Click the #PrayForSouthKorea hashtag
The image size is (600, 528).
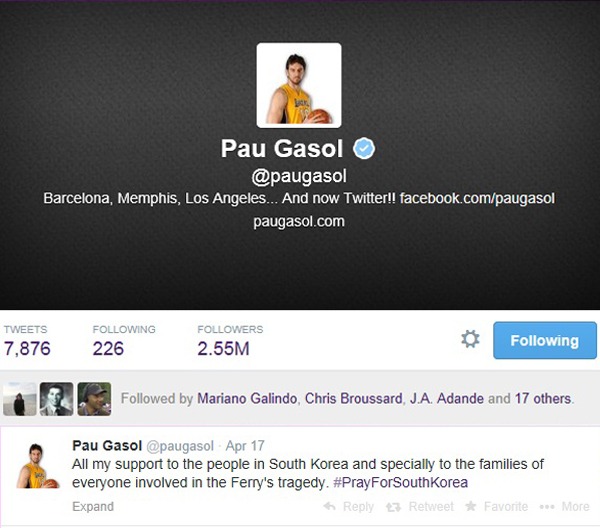401,482
